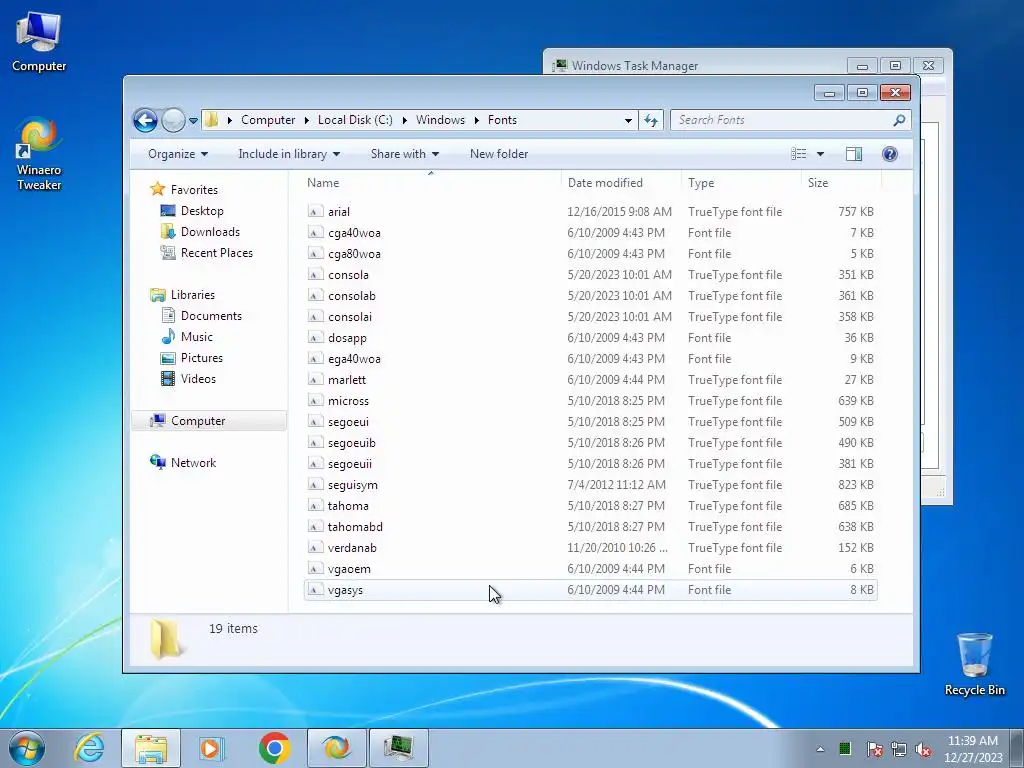Open the address bar history dropdown
The width and height of the screenshot is (1024, 768).
(628, 121)
